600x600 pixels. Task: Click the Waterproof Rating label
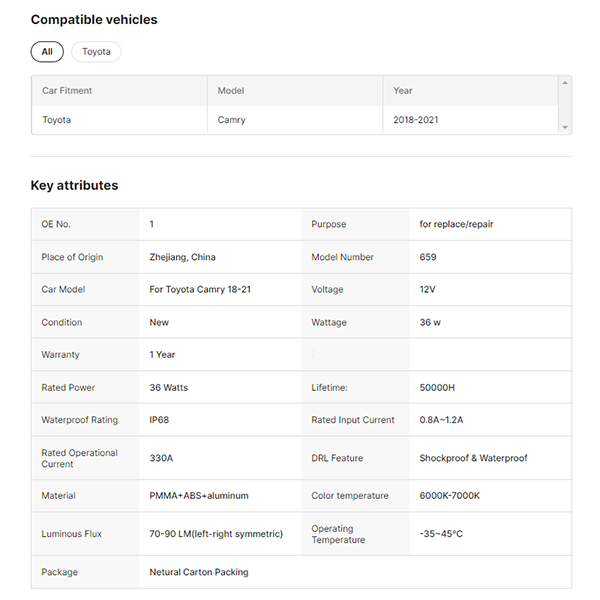point(80,420)
